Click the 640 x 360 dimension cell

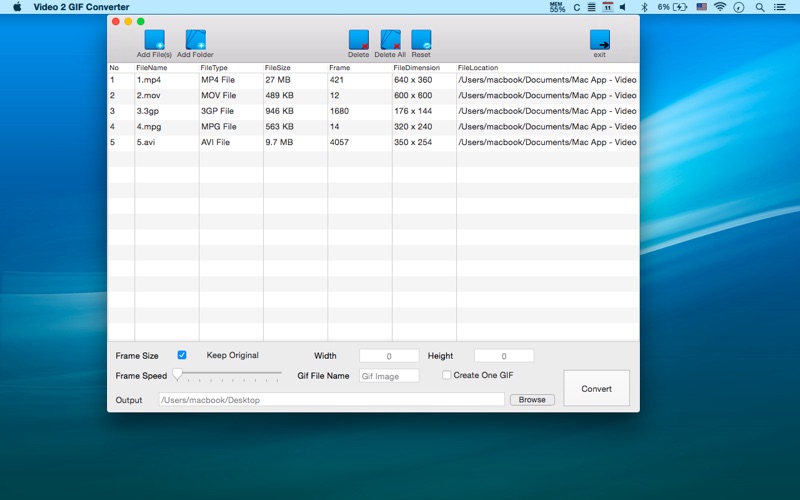(x=413, y=80)
